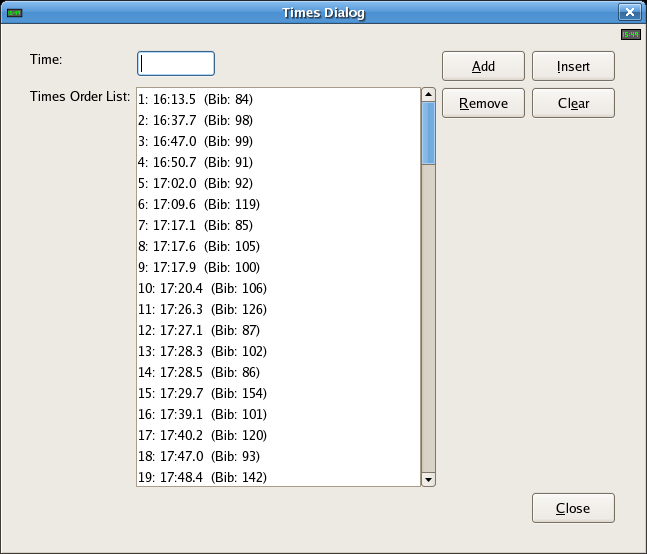Click the scrollbar up arrow
The height and width of the screenshot is (554, 647).
pyautogui.click(x=429, y=95)
